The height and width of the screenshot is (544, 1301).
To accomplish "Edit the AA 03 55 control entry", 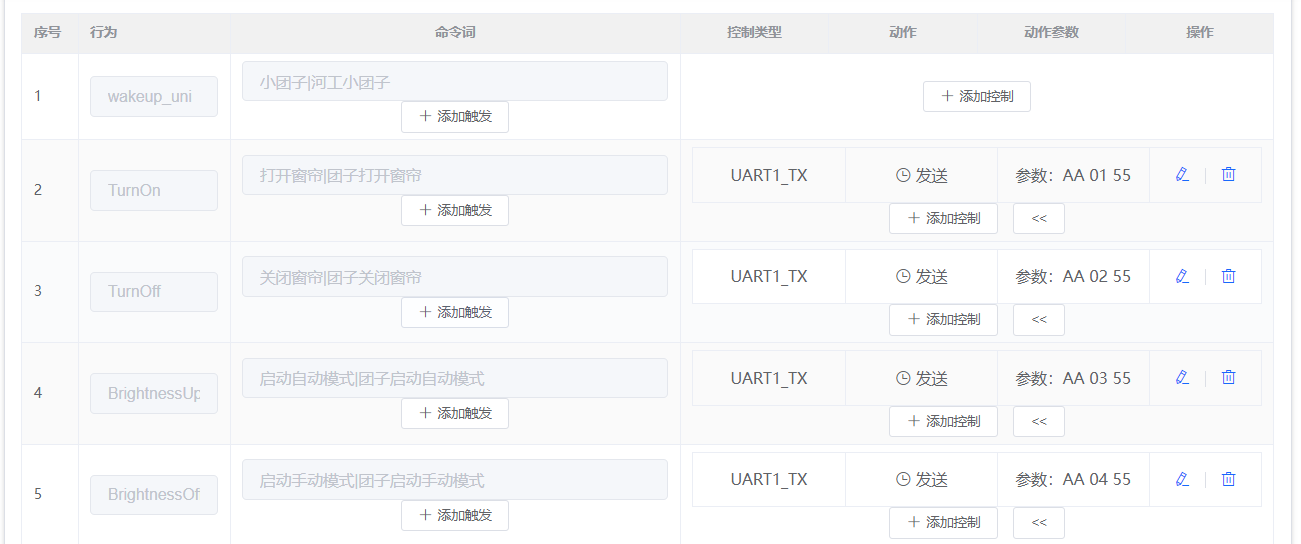I will click(x=1182, y=378).
